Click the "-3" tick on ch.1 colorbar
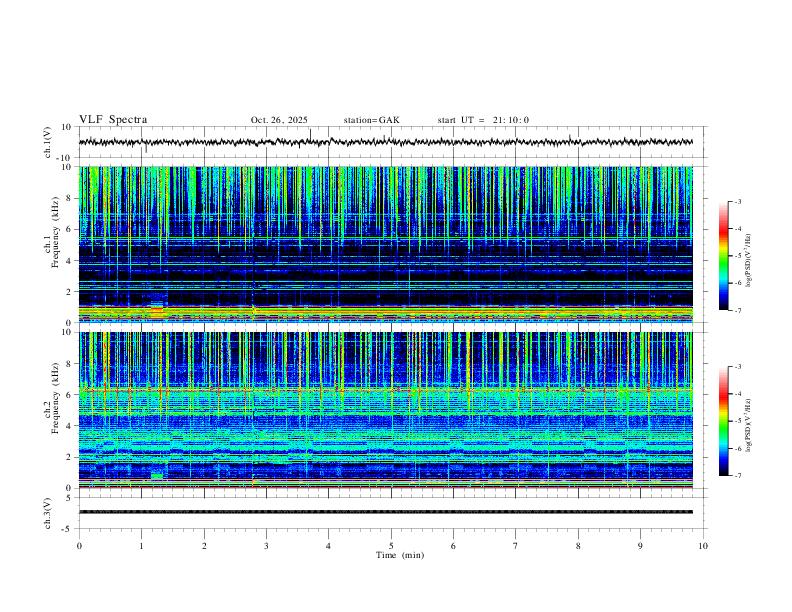Viewport: 792px width, 612px height. click(737, 201)
